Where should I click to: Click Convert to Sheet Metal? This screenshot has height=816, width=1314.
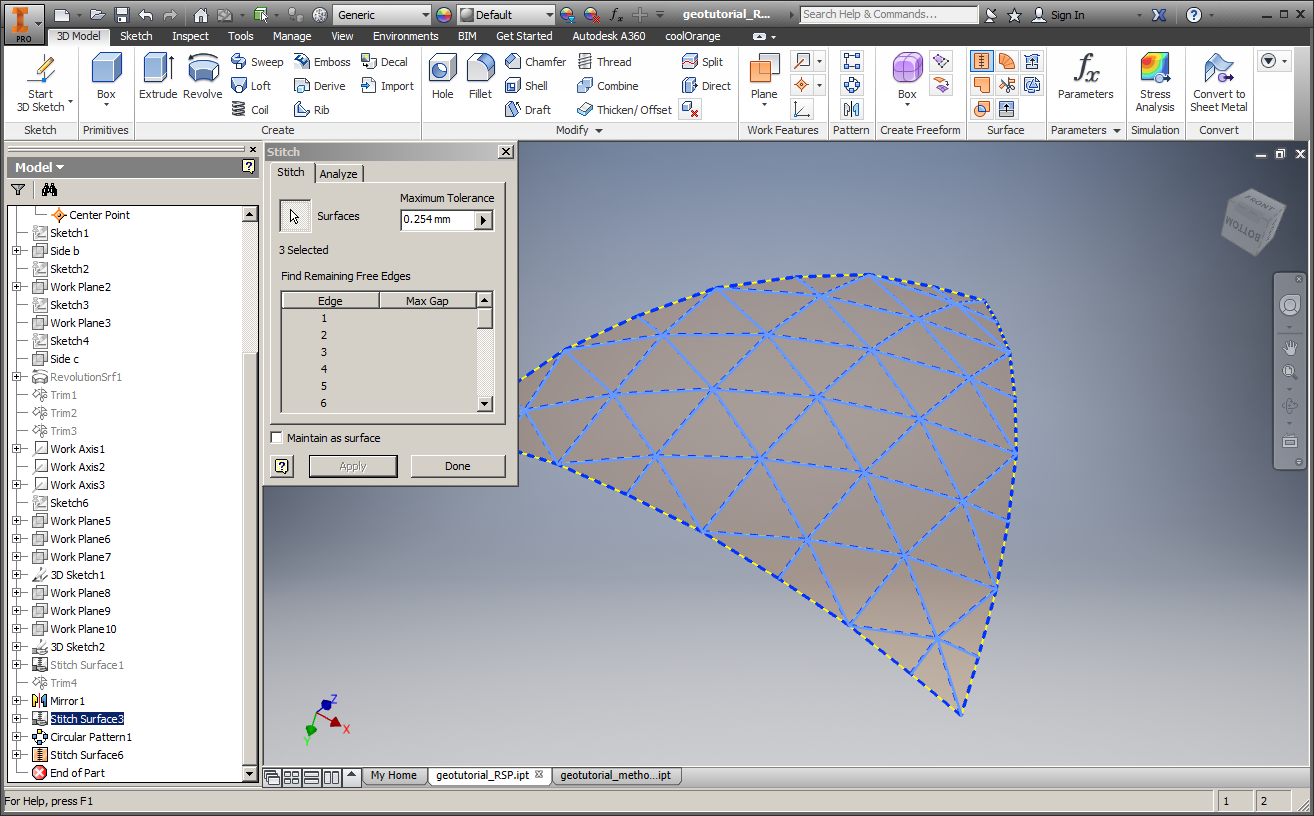[x=1219, y=82]
